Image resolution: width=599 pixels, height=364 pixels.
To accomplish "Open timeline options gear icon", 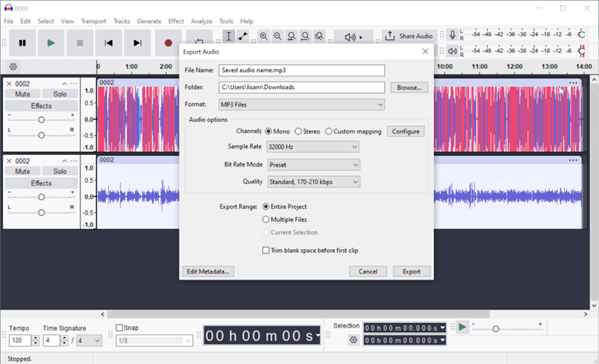I will 13,66.
